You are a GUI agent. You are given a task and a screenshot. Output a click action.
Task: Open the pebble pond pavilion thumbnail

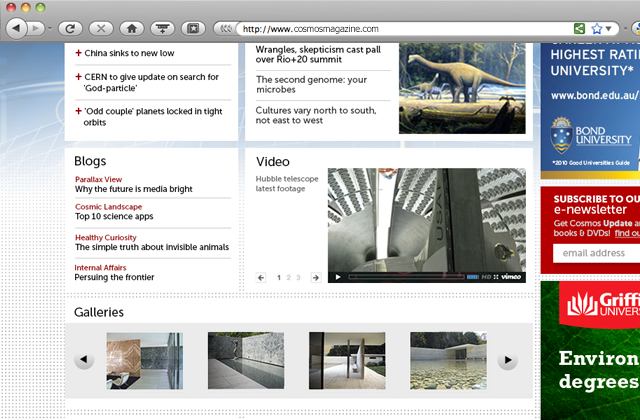tap(448, 361)
